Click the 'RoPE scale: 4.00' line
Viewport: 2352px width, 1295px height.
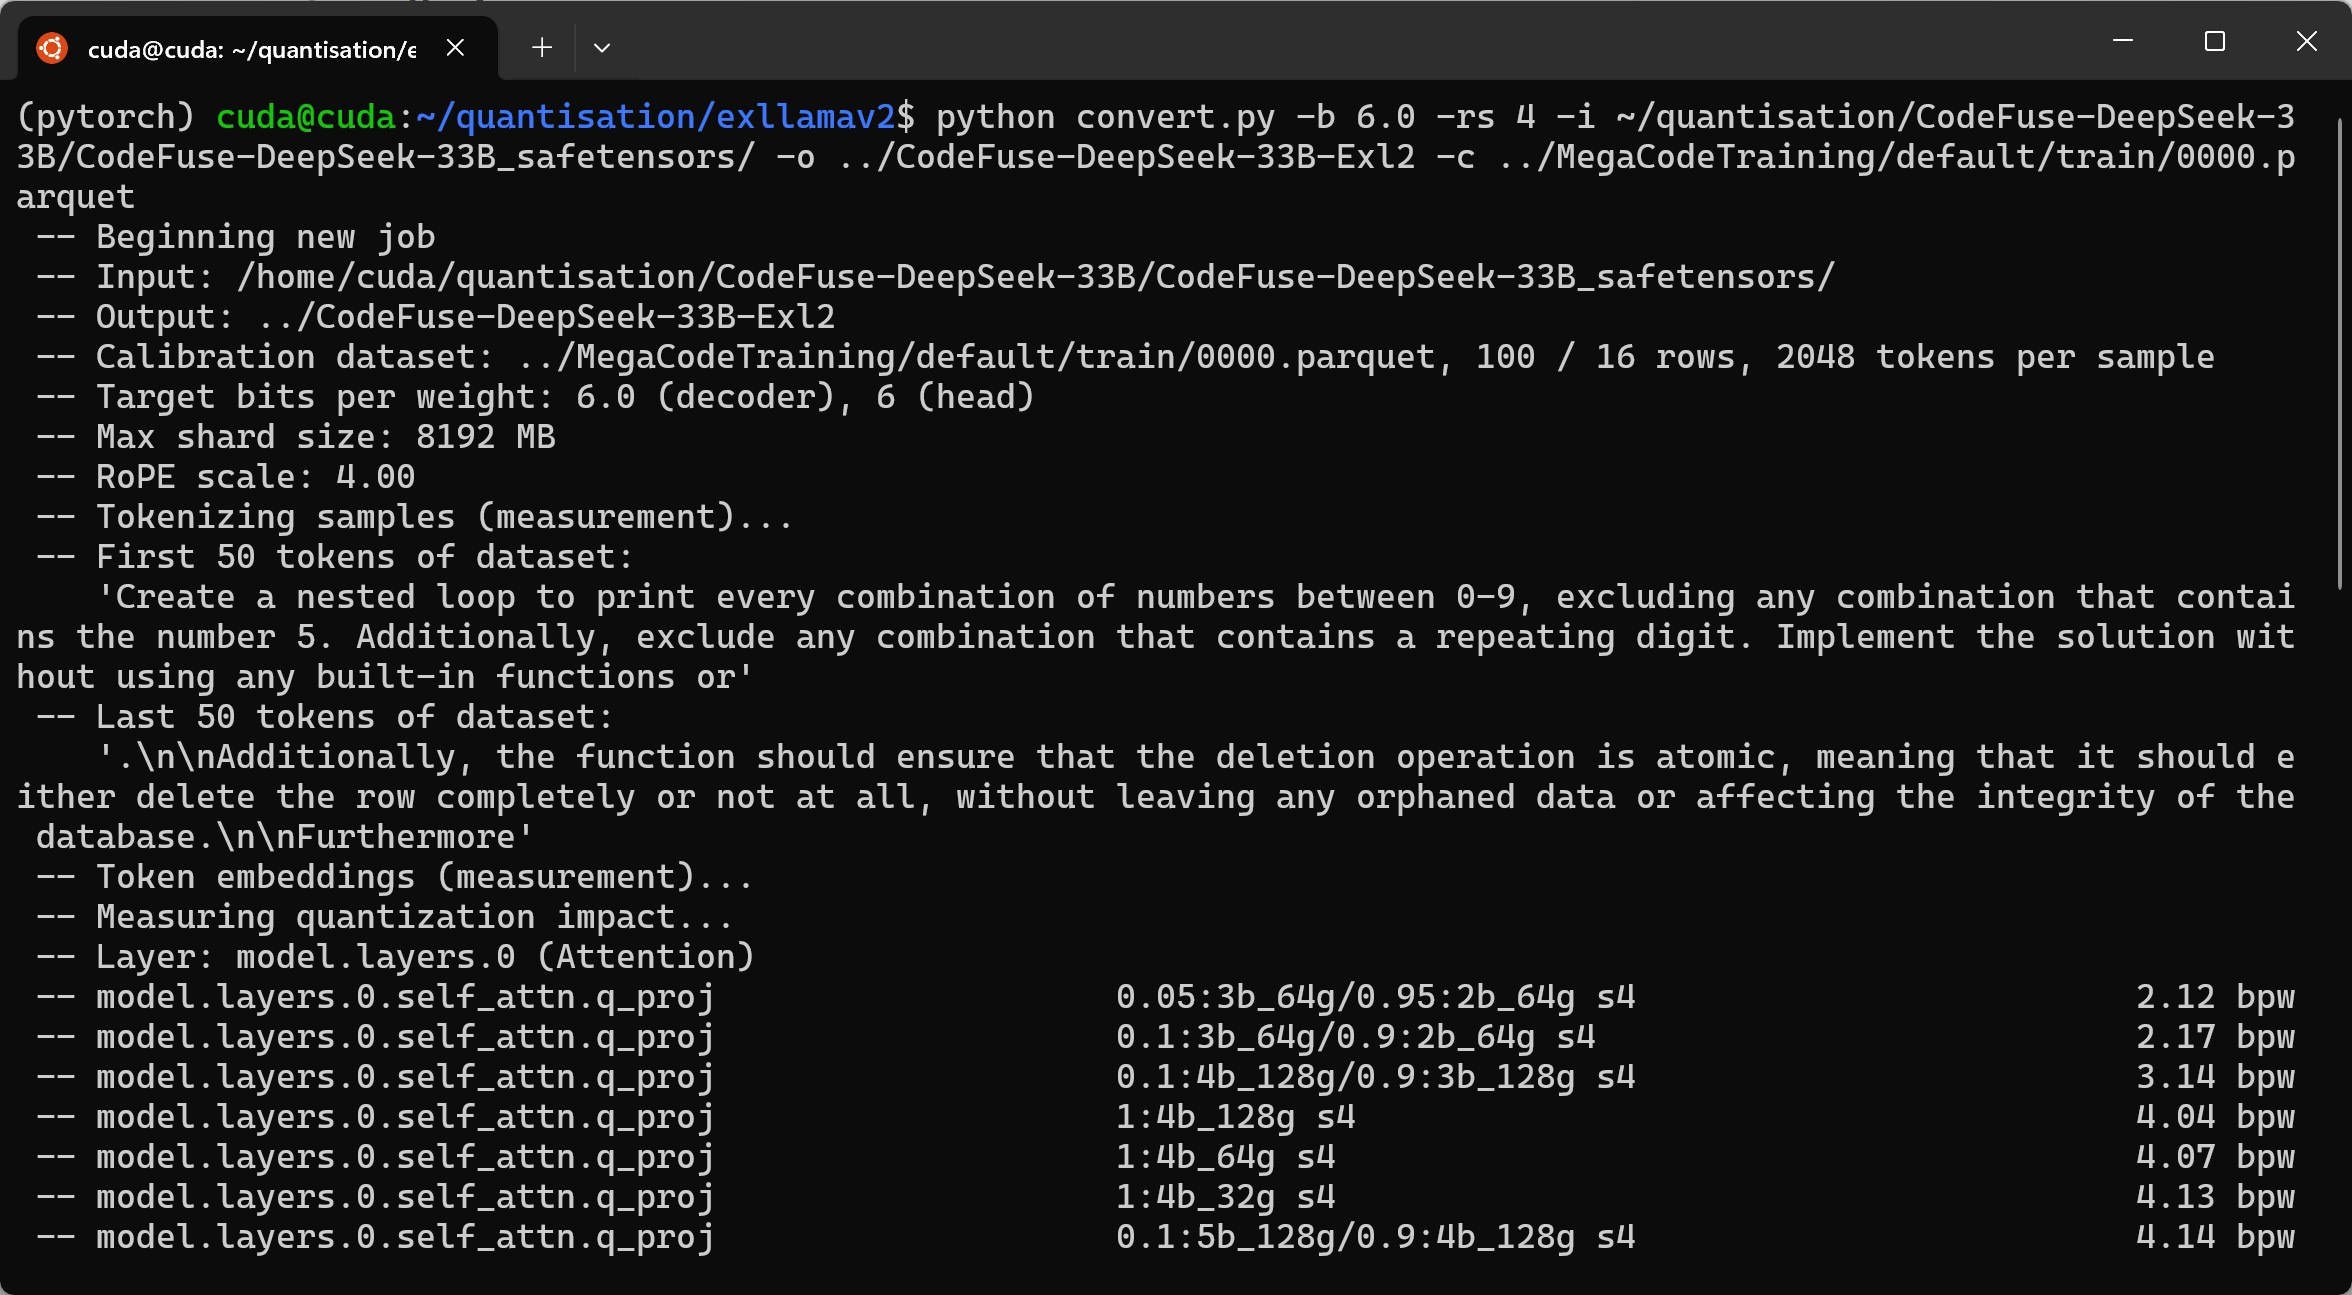[x=226, y=477]
